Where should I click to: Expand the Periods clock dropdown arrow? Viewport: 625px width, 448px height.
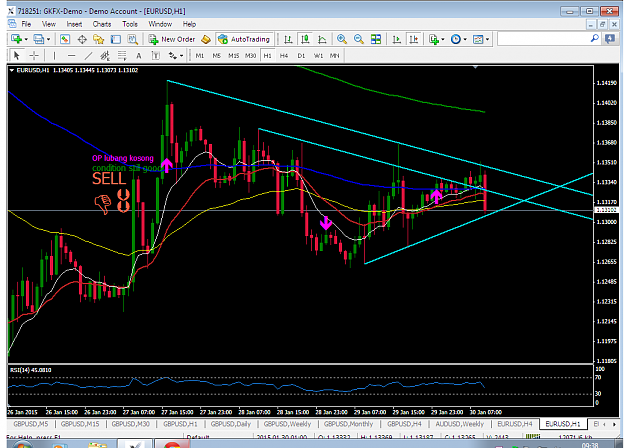465,39
